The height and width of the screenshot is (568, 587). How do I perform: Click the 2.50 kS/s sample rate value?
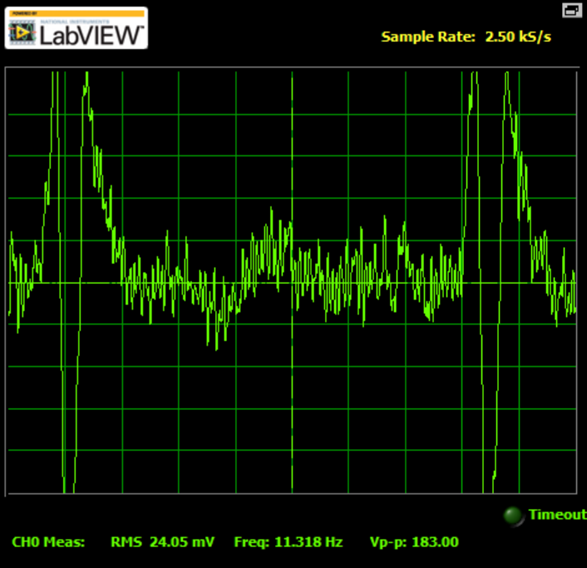click(x=518, y=37)
